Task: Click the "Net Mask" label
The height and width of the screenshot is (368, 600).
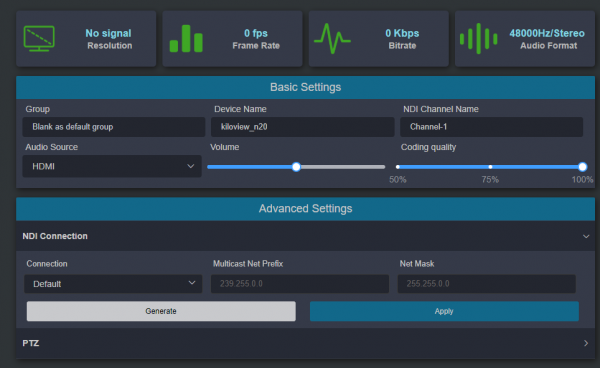Action: coord(417,264)
